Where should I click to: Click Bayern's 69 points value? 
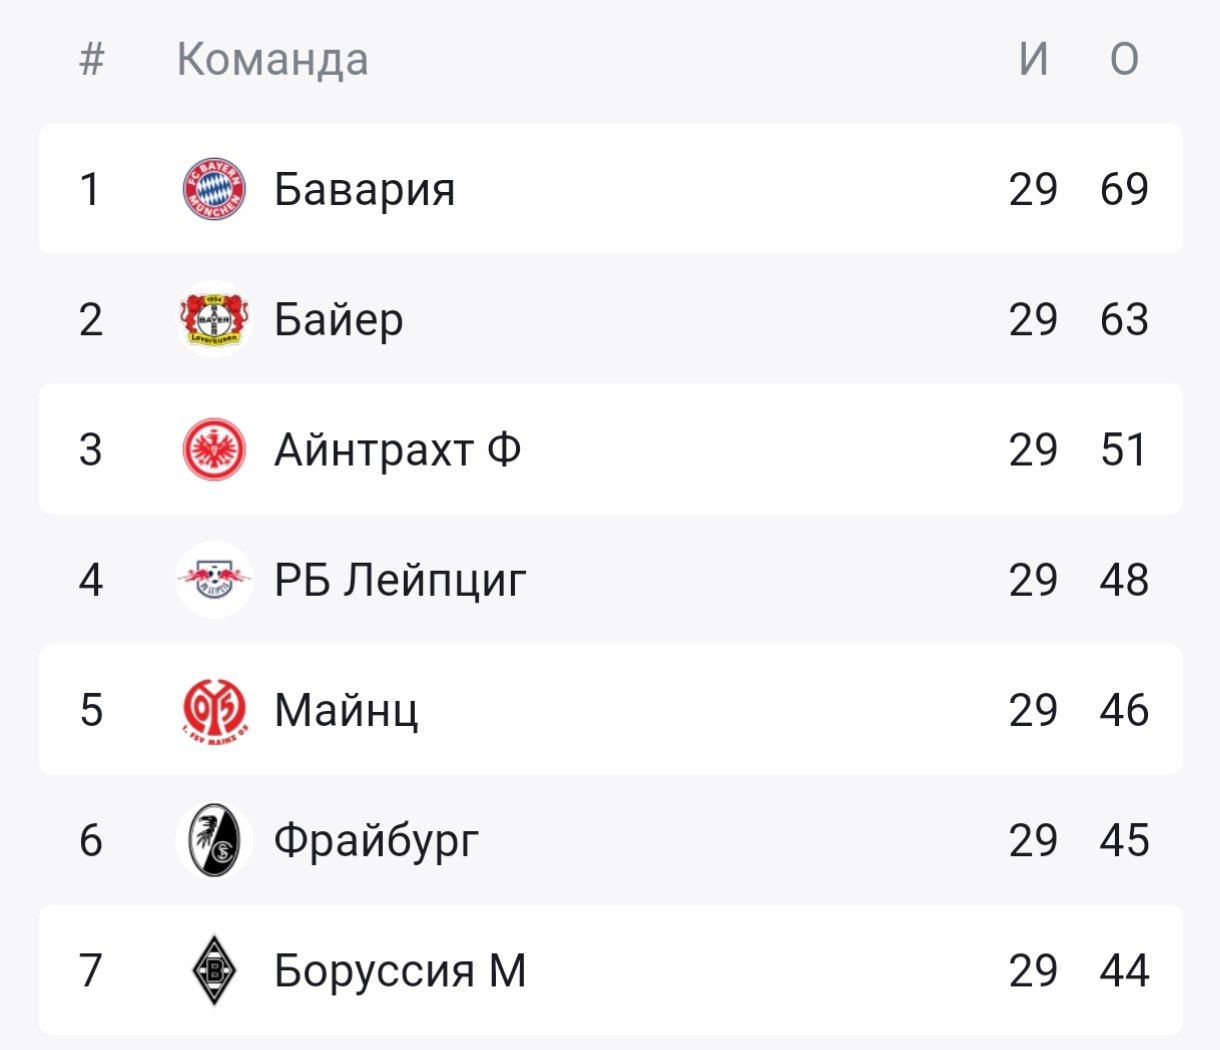(x=1124, y=189)
